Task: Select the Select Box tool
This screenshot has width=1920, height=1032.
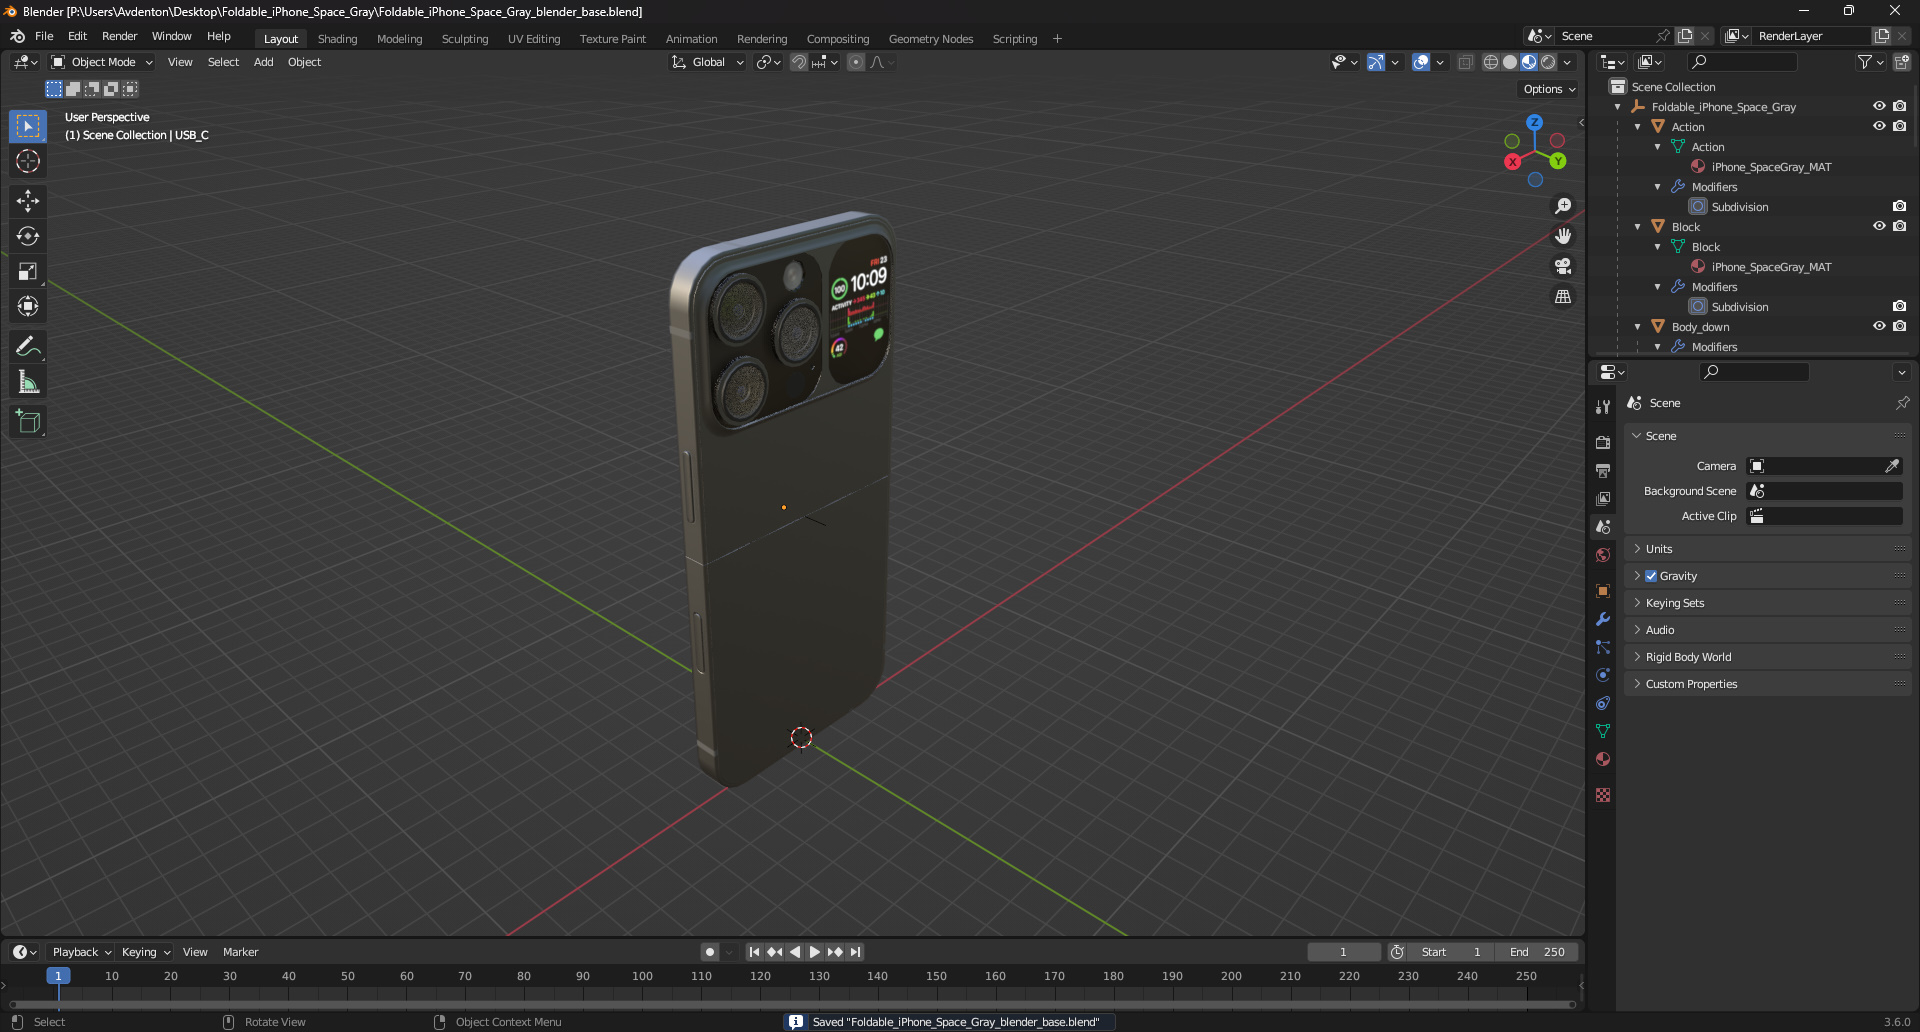Action: (x=28, y=126)
